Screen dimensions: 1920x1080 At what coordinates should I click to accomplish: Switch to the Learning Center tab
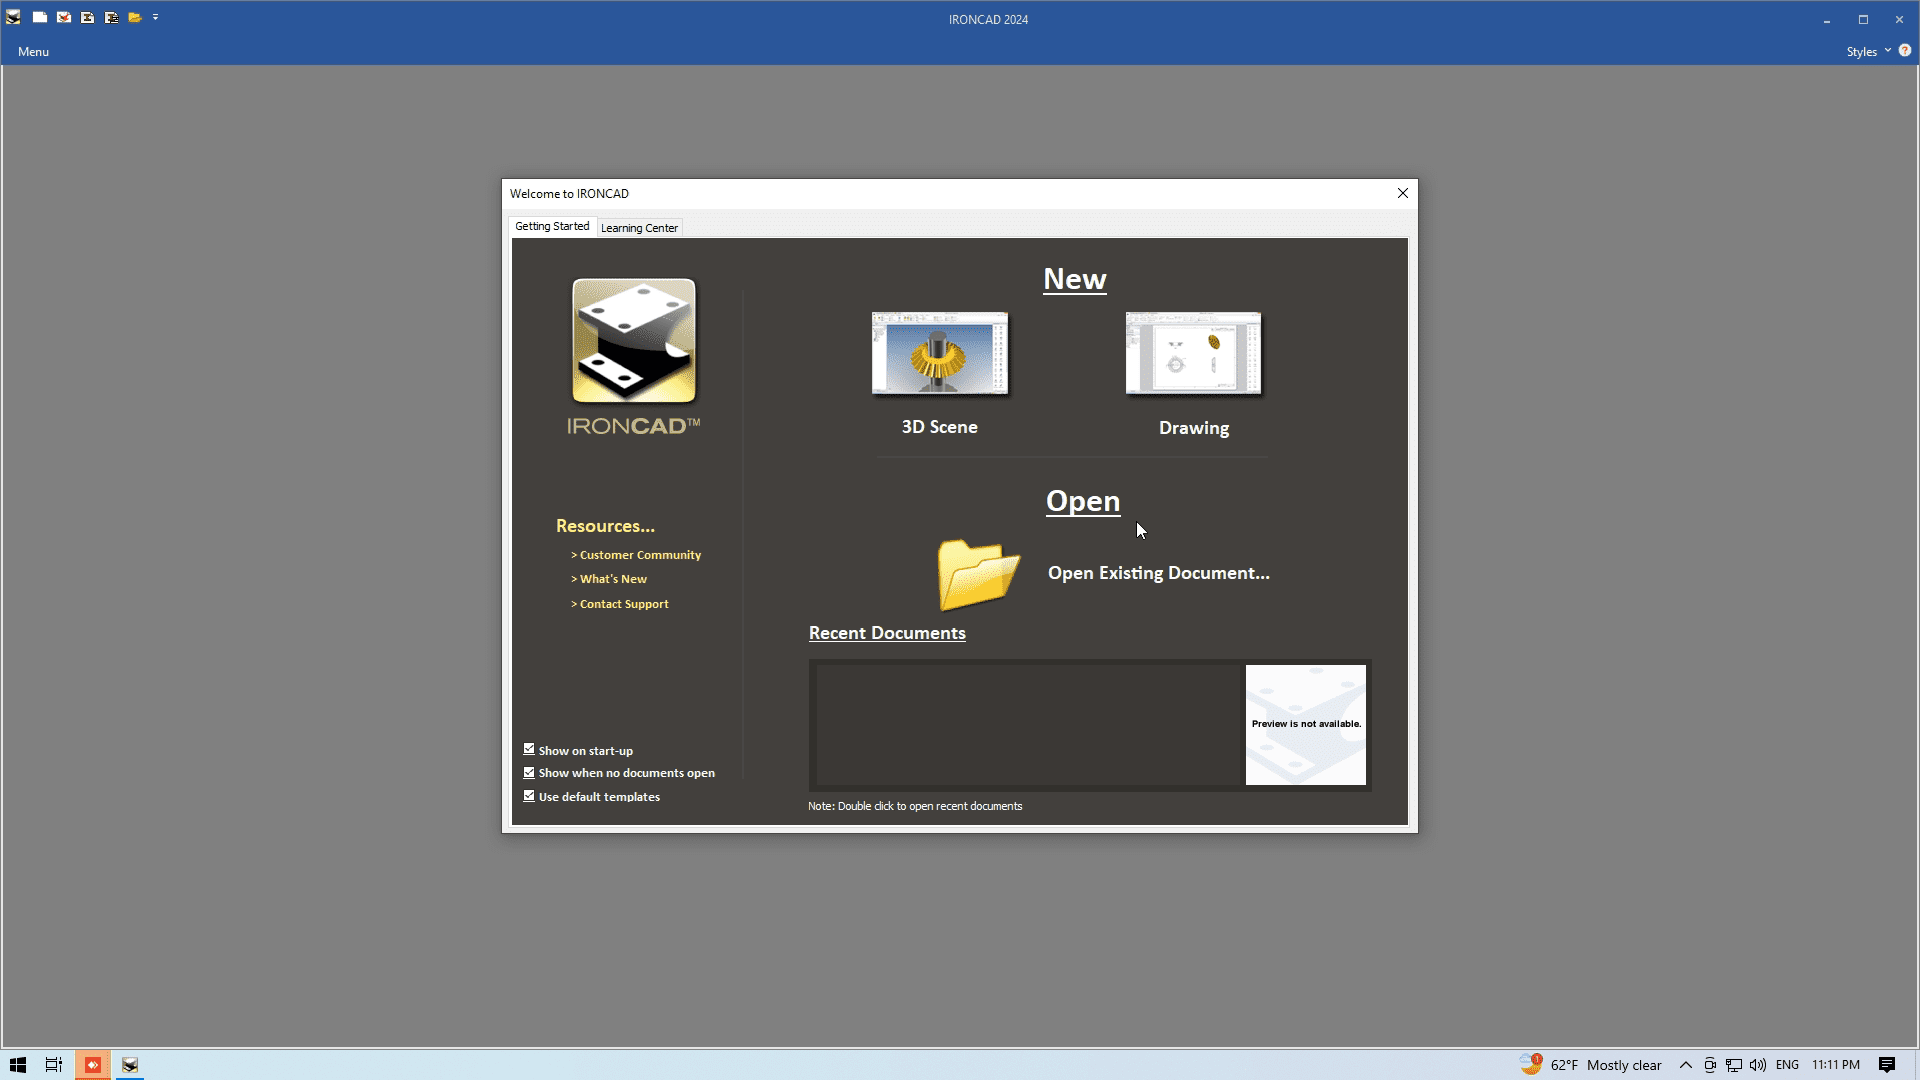(639, 228)
